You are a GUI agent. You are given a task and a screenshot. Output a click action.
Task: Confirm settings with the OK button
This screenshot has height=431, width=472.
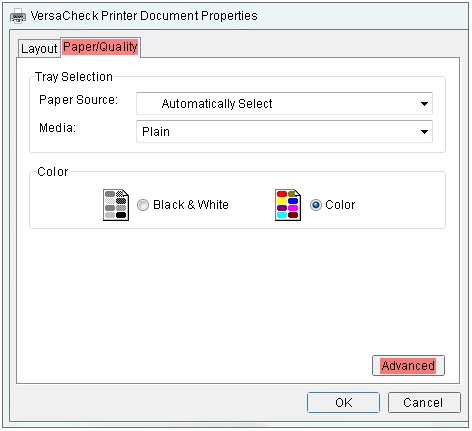[343, 402]
